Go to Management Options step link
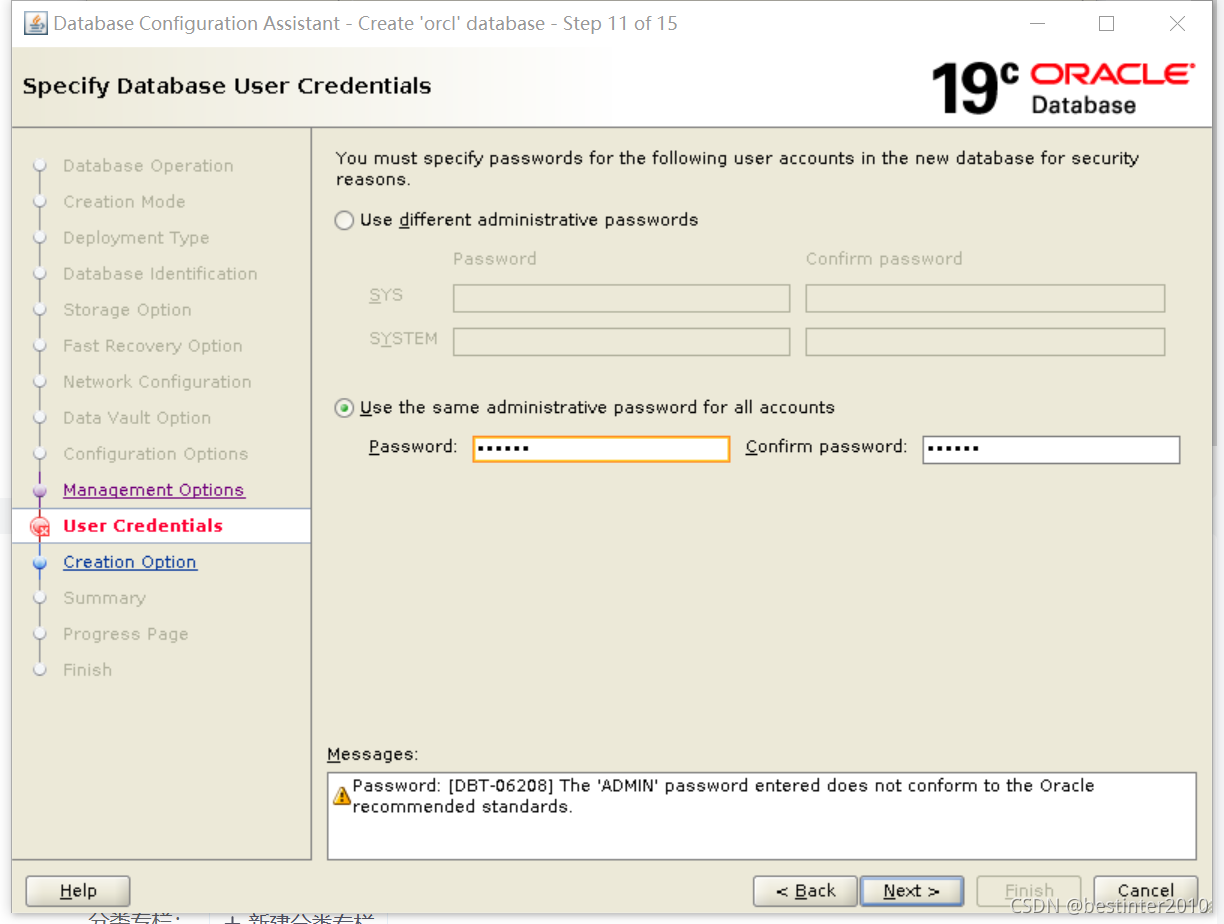This screenshot has height=924, width=1224. coord(154,490)
